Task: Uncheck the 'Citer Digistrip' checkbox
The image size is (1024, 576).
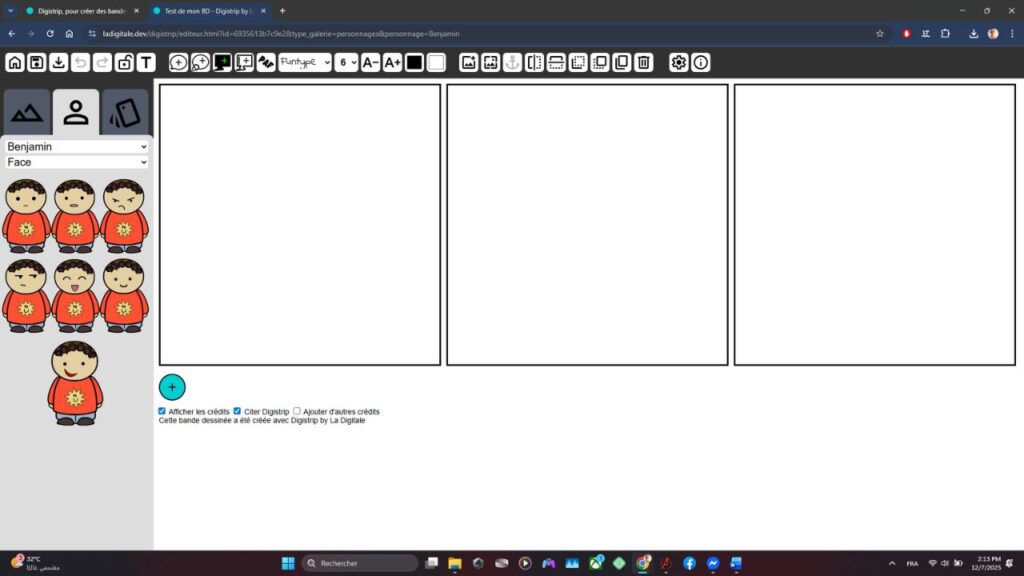Action: [237, 410]
